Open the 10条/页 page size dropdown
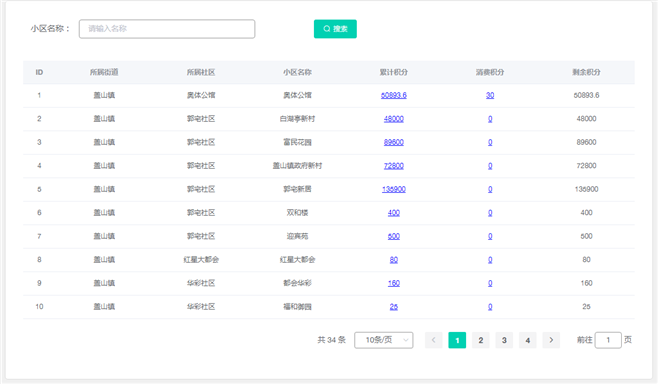 (x=384, y=340)
